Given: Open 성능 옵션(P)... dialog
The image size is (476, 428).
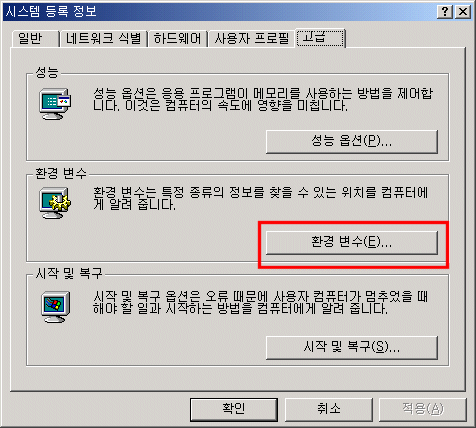Looking at the screenshot, I should (x=352, y=142).
